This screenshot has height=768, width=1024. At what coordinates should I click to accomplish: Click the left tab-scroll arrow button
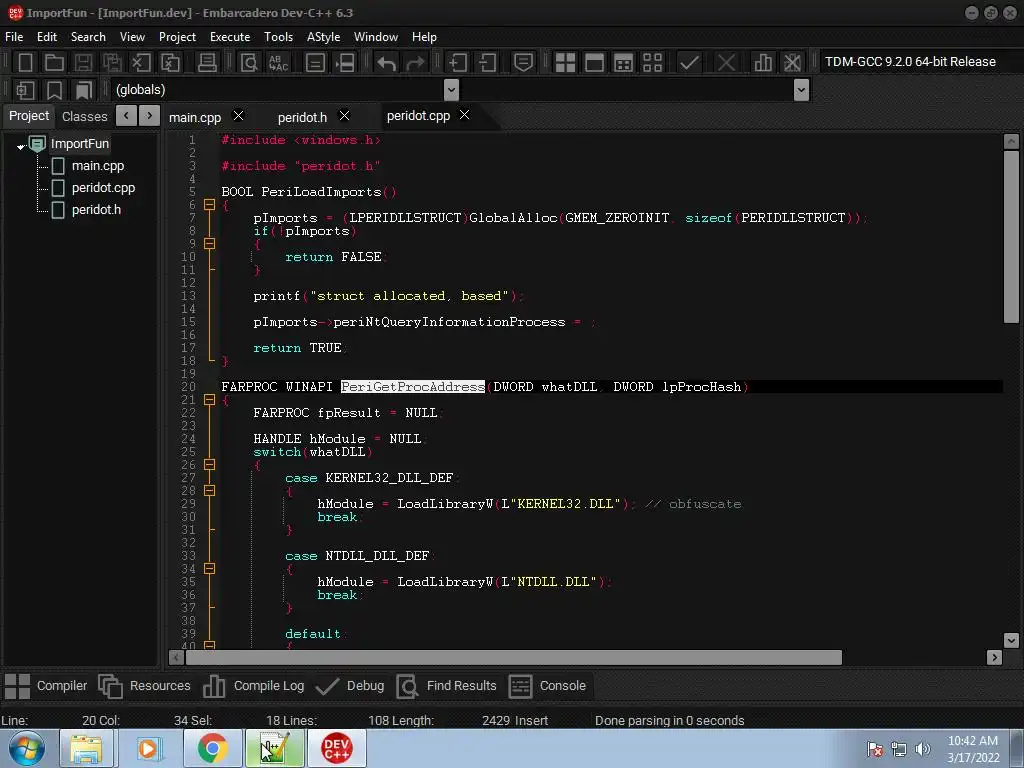coord(126,116)
